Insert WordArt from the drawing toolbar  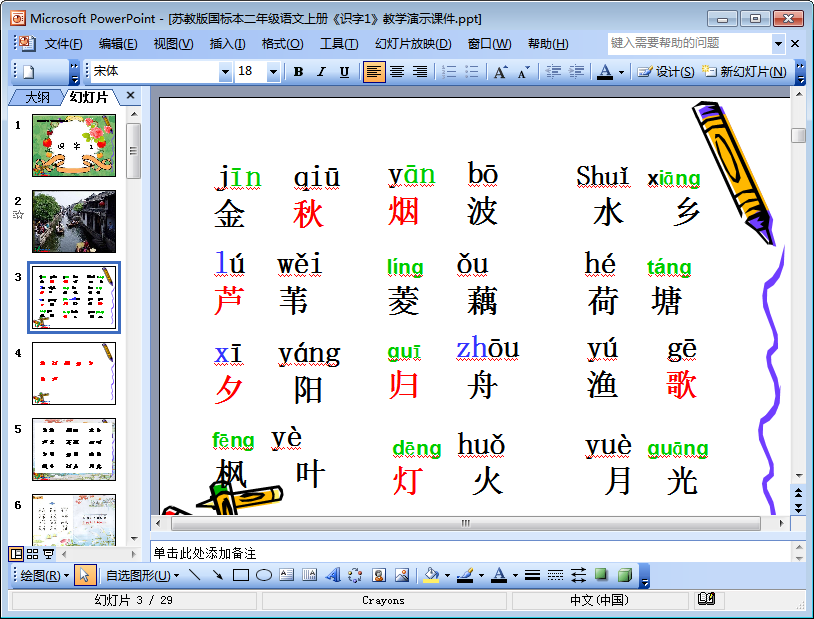[333, 575]
